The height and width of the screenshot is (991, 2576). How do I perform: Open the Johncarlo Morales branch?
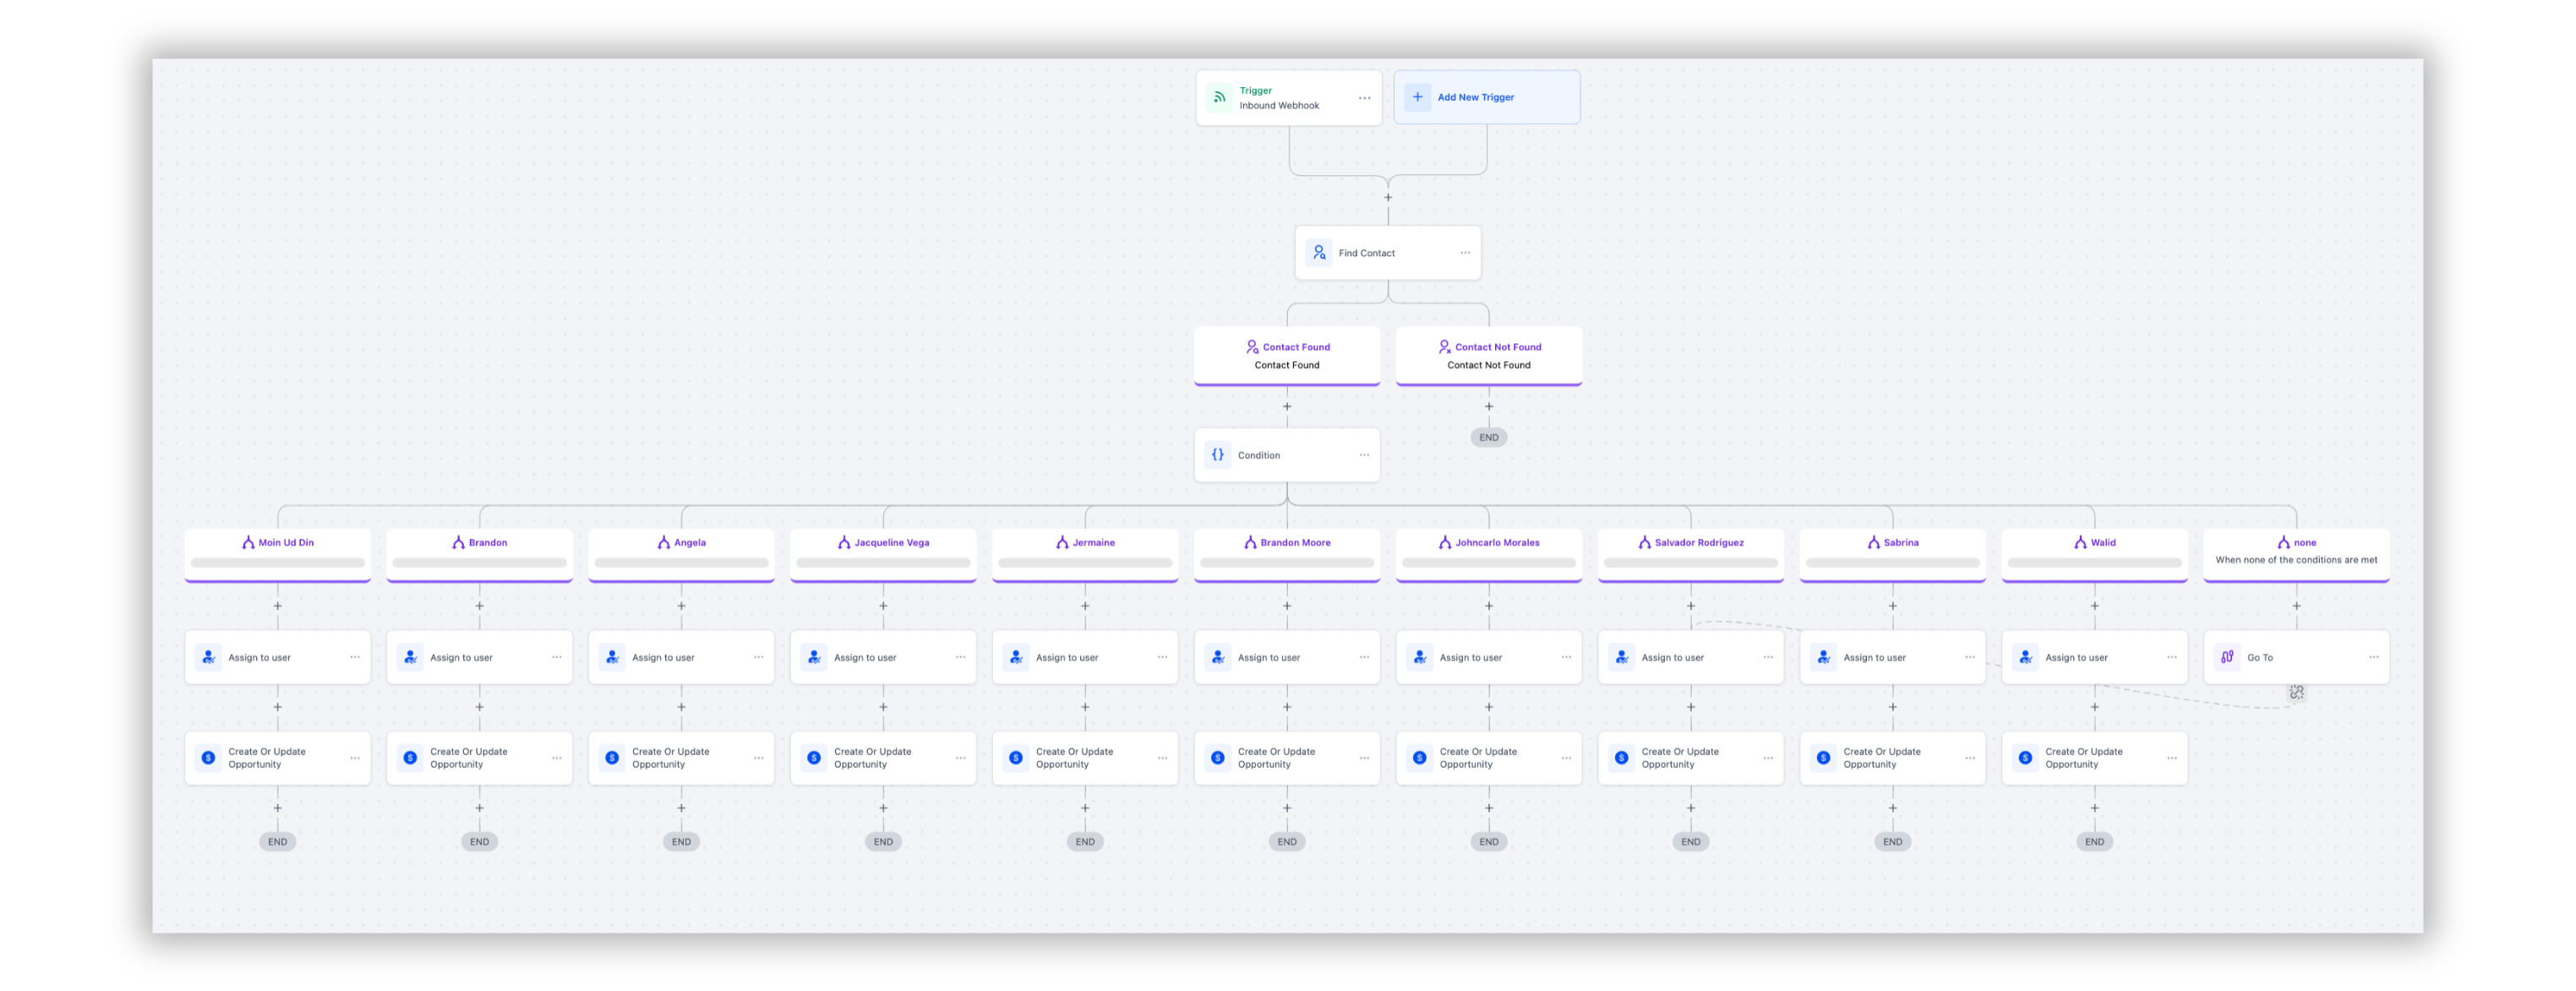pos(1489,555)
